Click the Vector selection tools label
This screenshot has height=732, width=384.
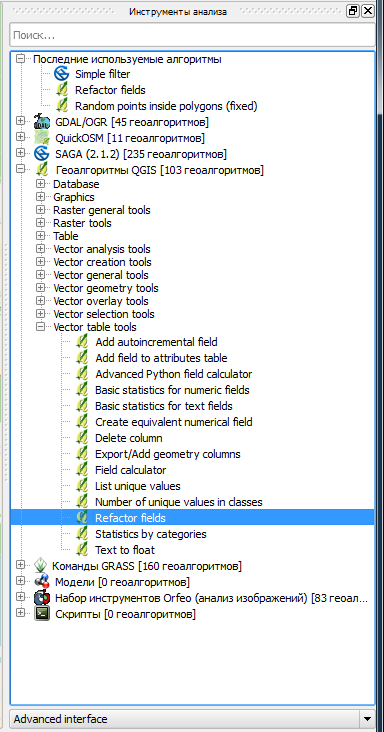[104, 314]
